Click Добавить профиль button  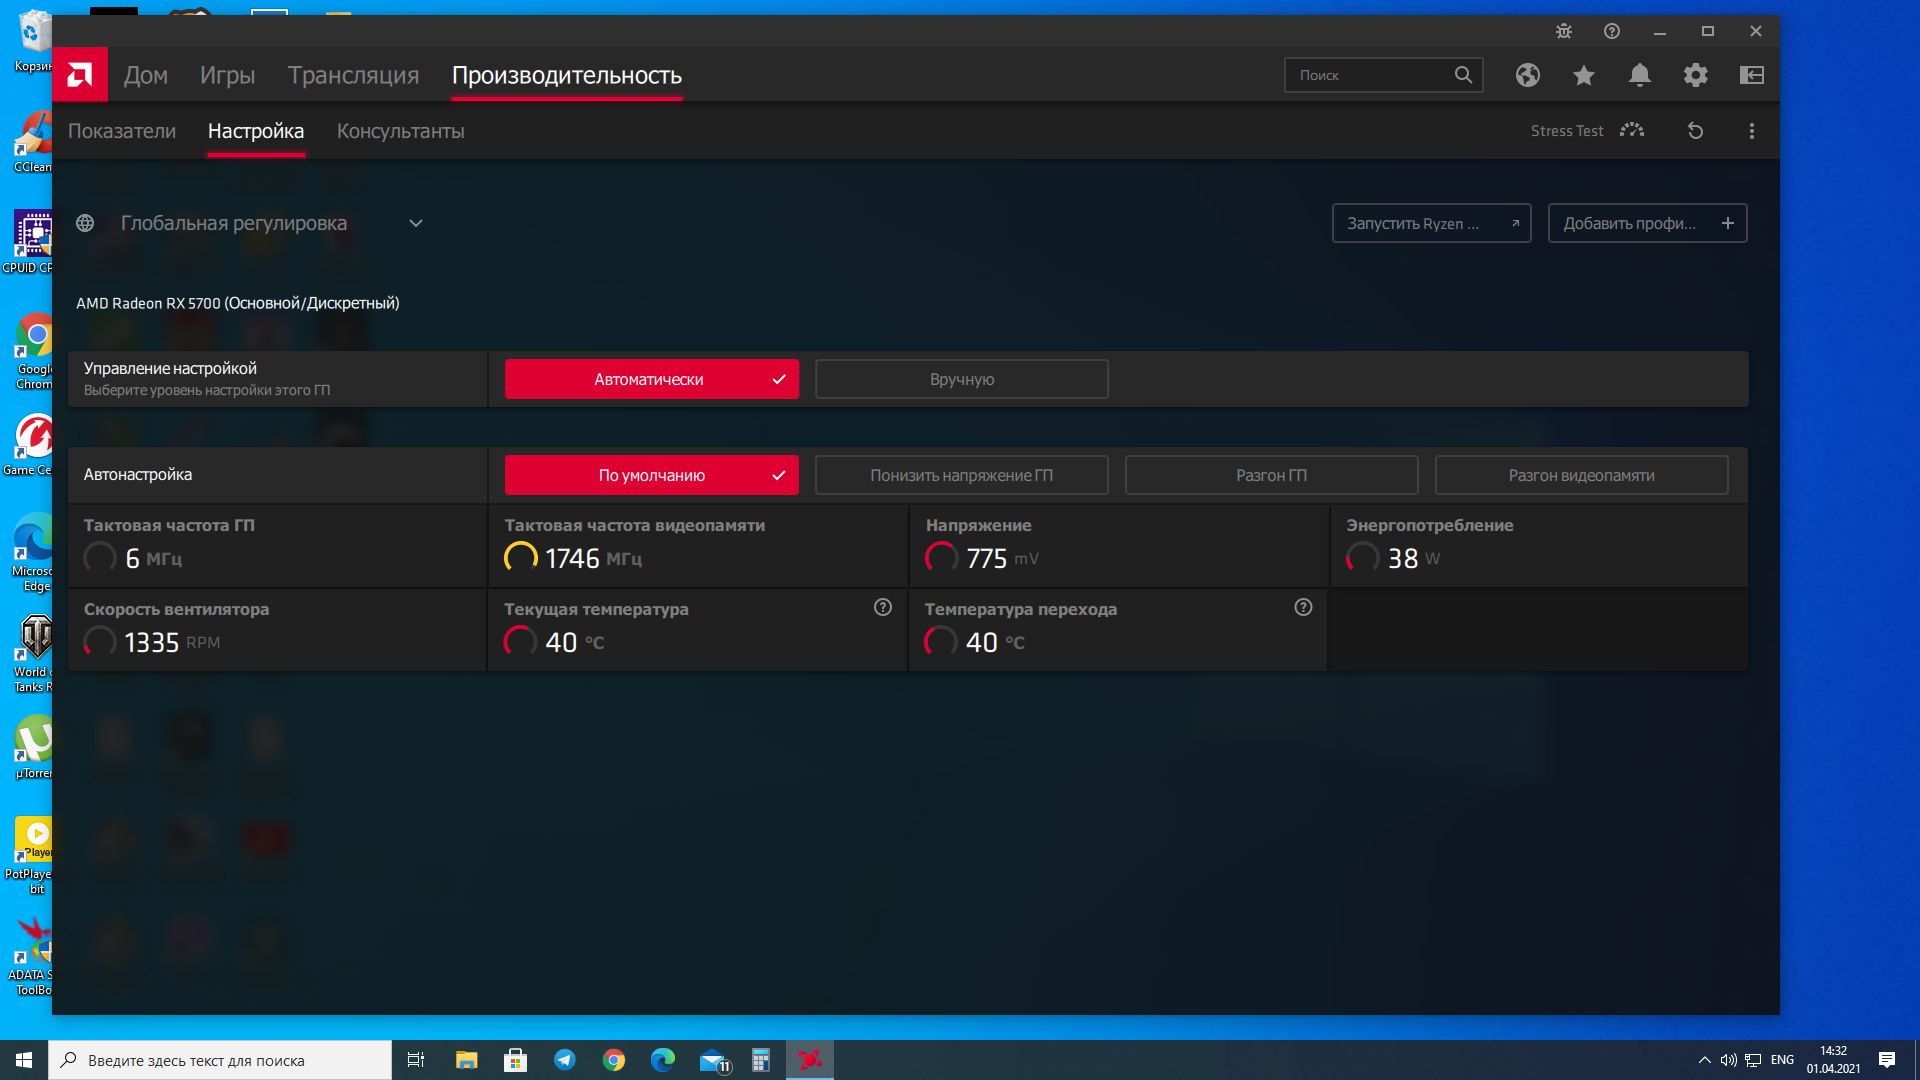tap(1647, 223)
